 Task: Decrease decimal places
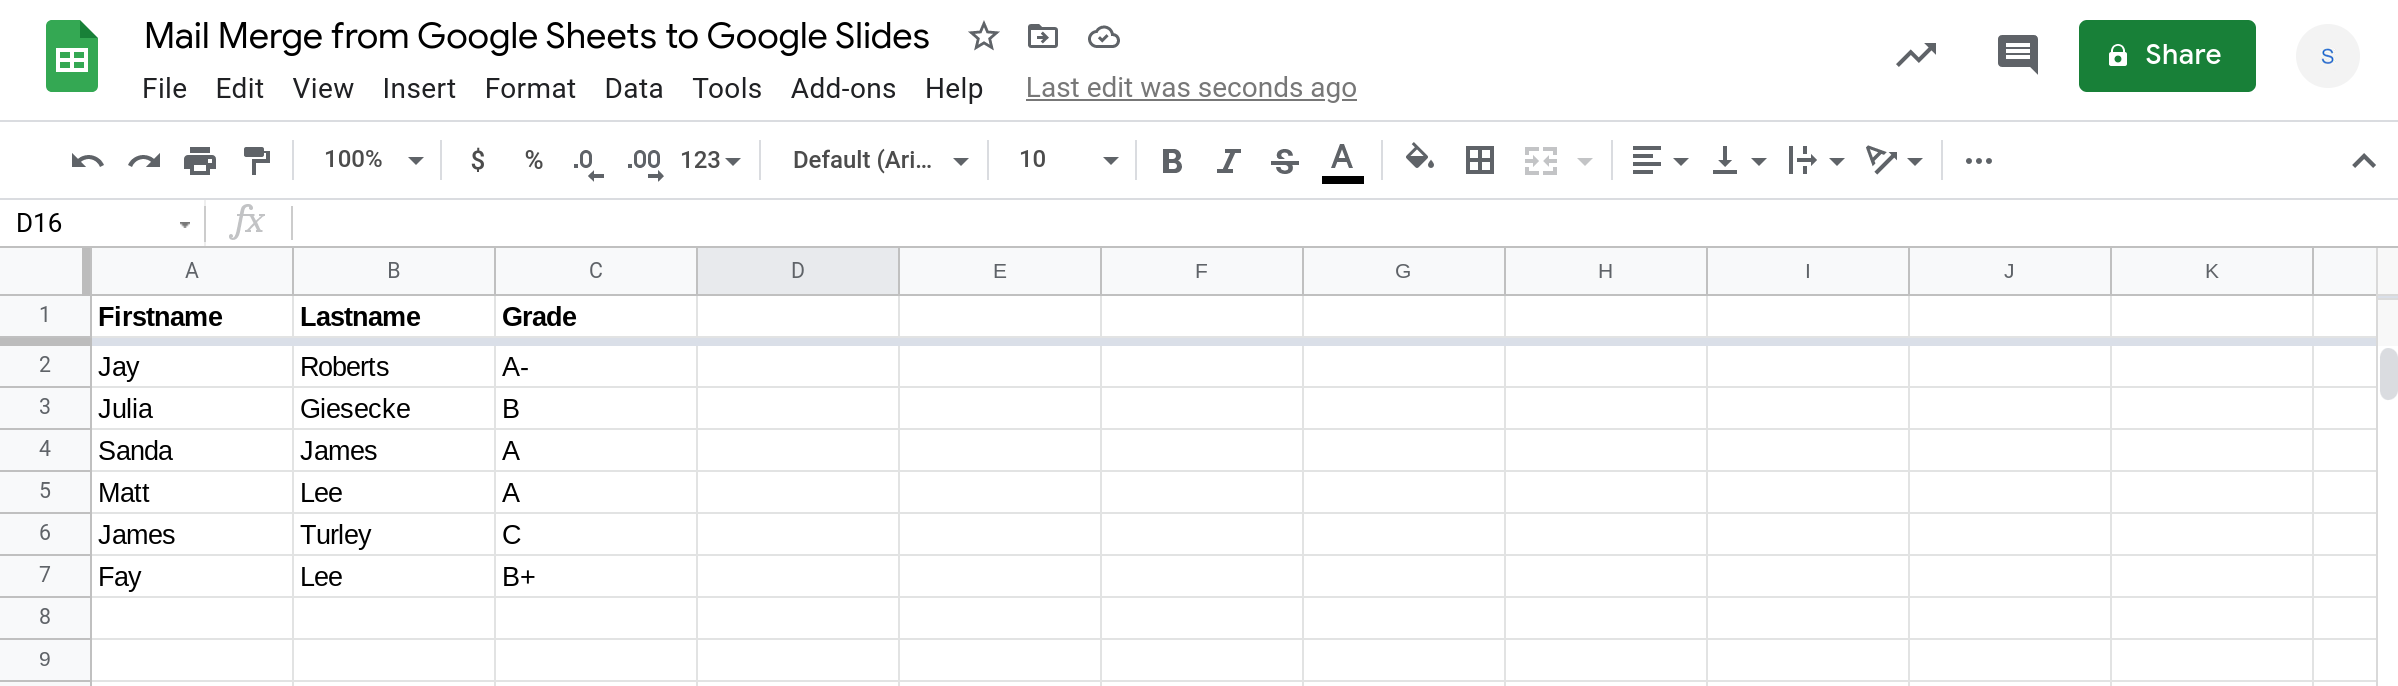click(588, 162)
